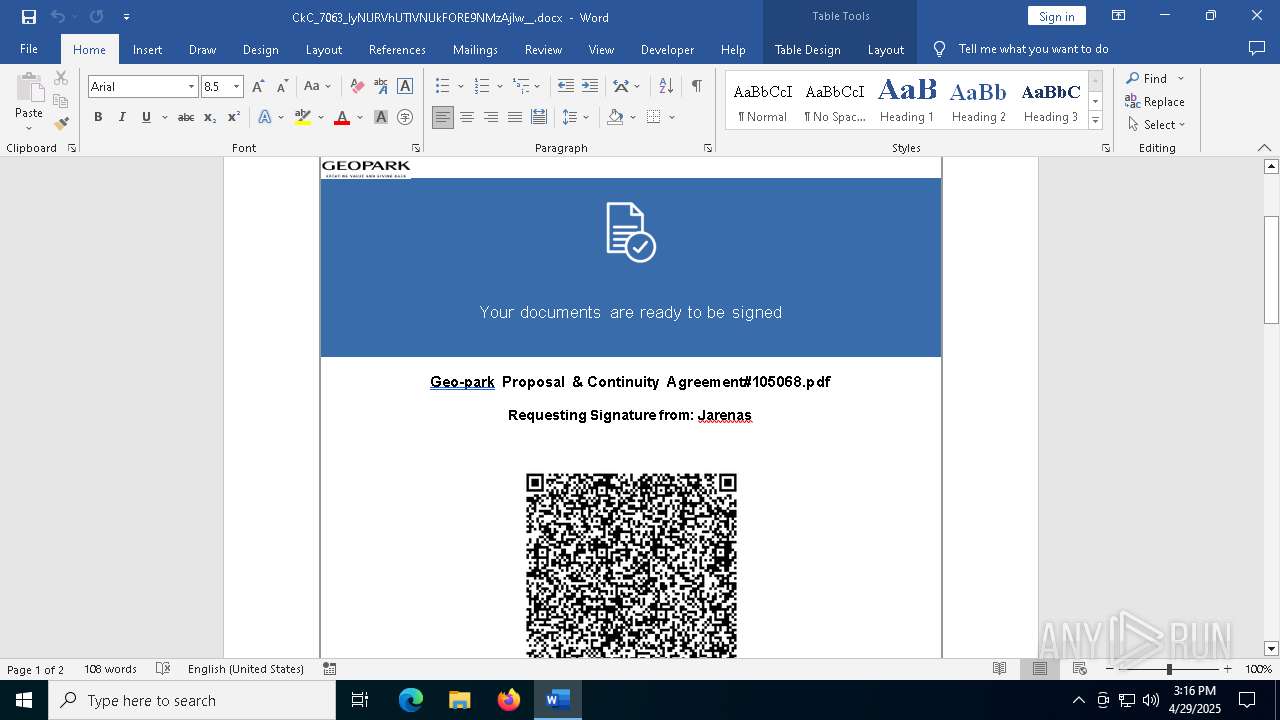The height and width of the screenshot is (720, 1280).
Task: Click the QR code image in document
Action: click(631, 566)
